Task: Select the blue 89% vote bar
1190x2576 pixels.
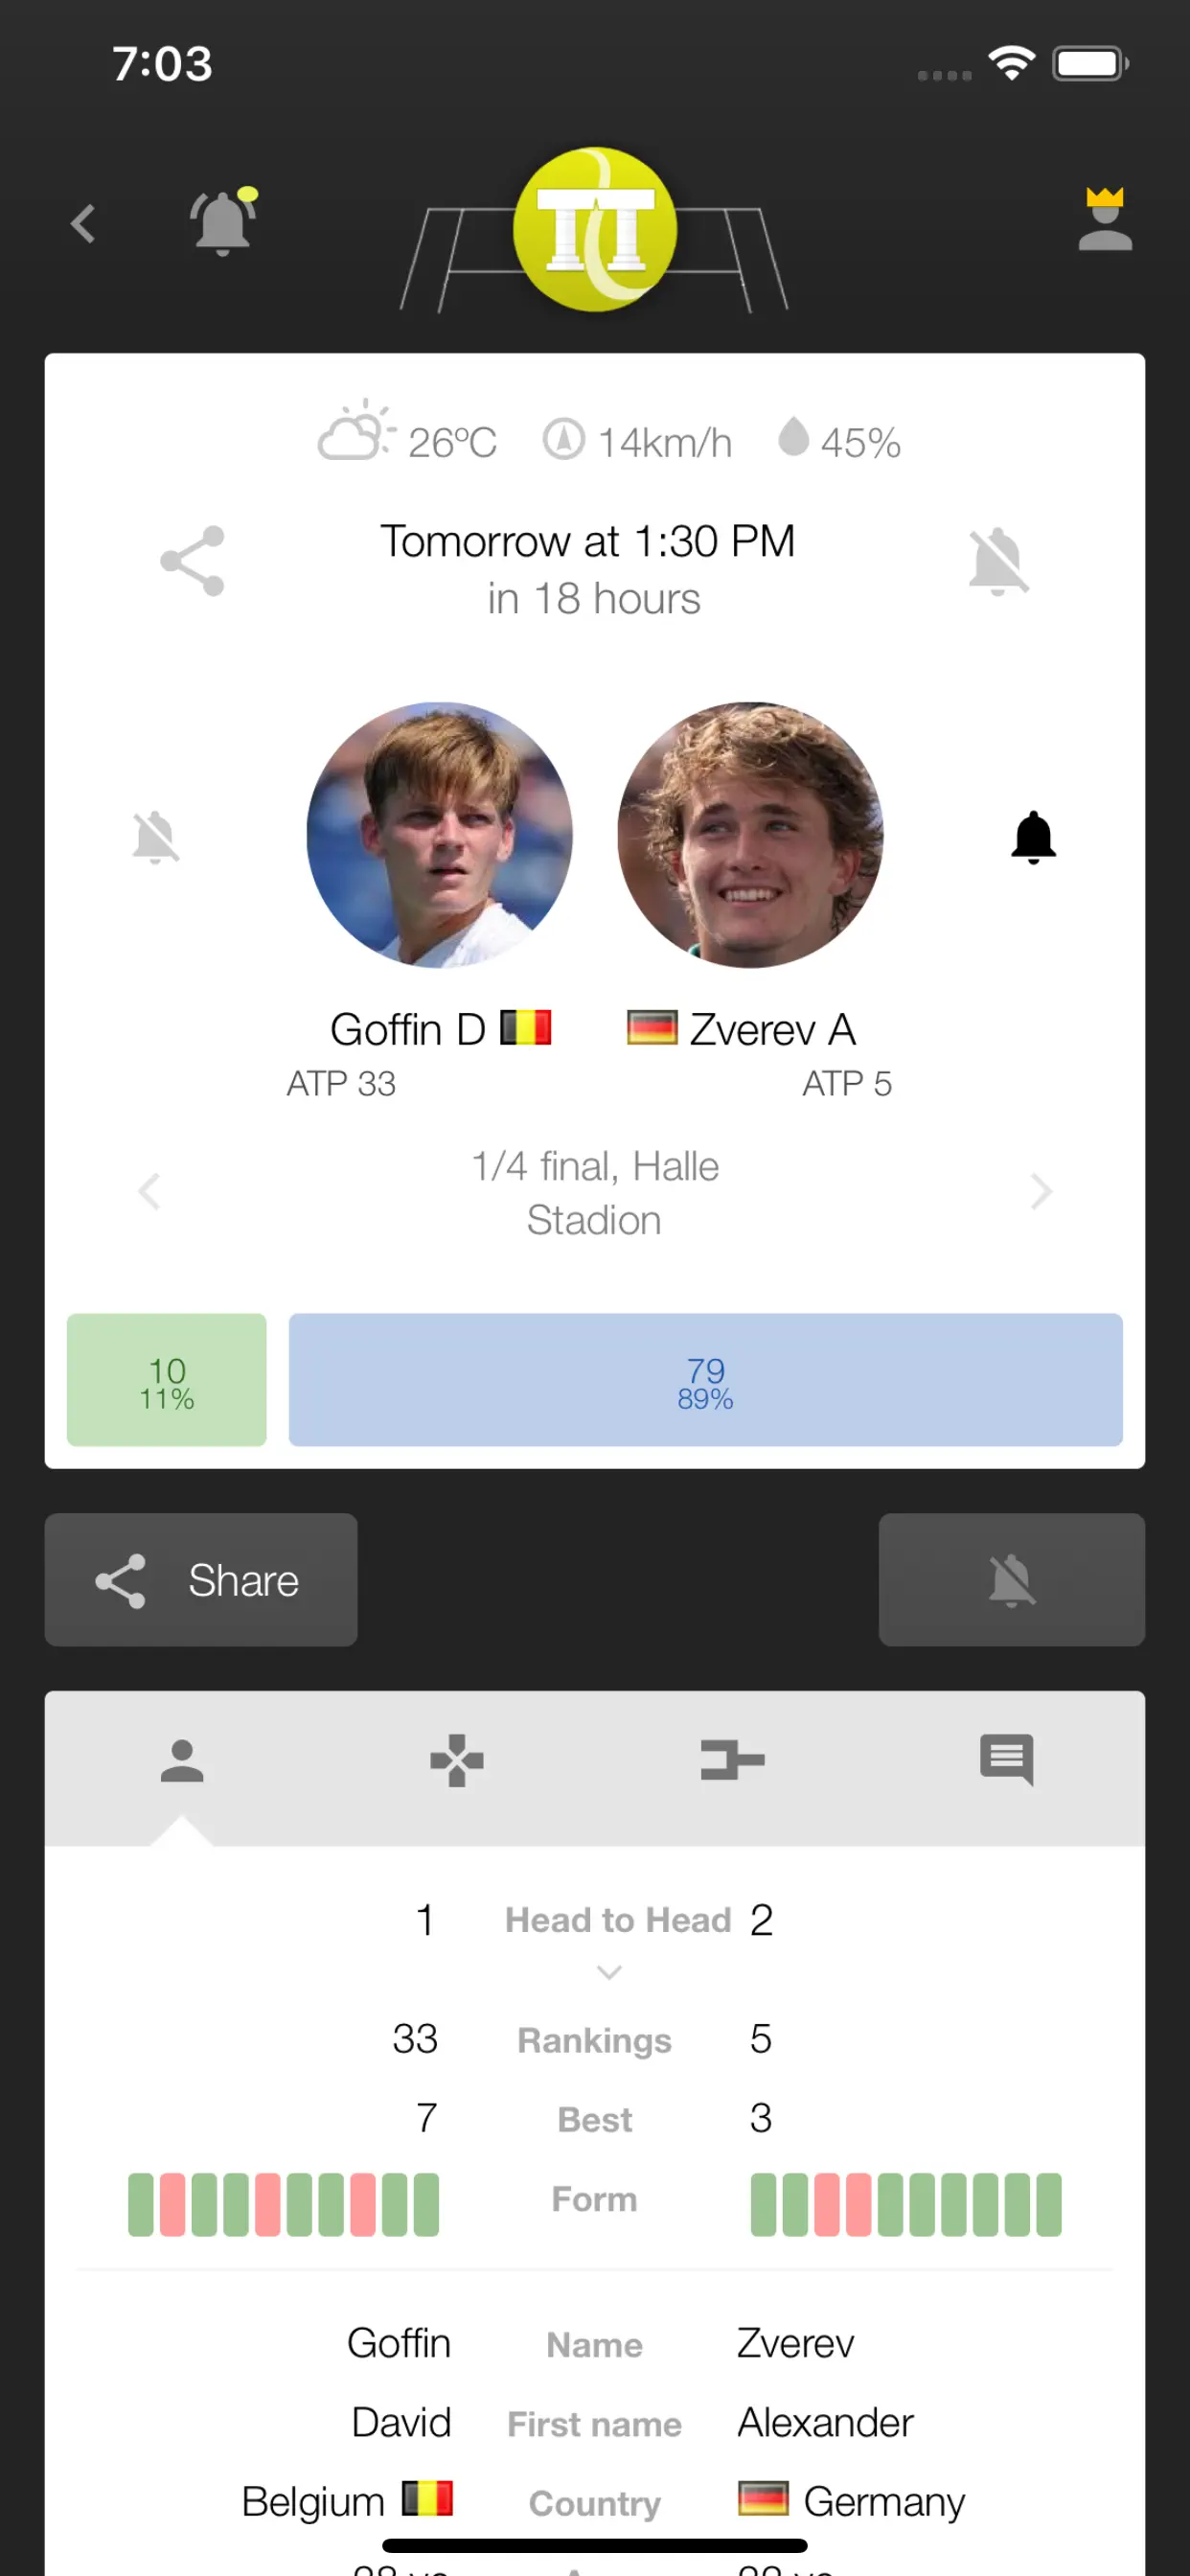Action: pyautogui.click(x=705, y=1380)
